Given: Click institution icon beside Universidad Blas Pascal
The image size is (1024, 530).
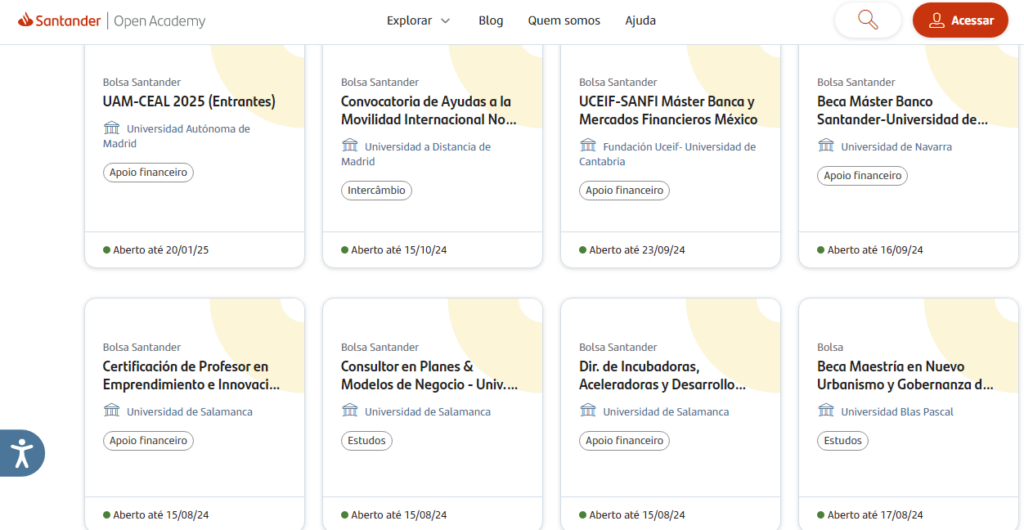Looking at the screenshot, I should 826,411.
